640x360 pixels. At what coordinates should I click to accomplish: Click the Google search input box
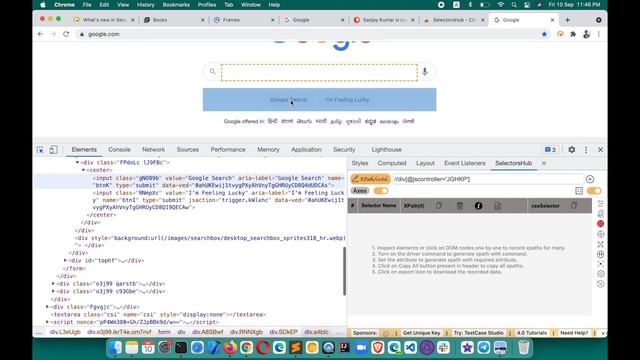tap(319, 72)
